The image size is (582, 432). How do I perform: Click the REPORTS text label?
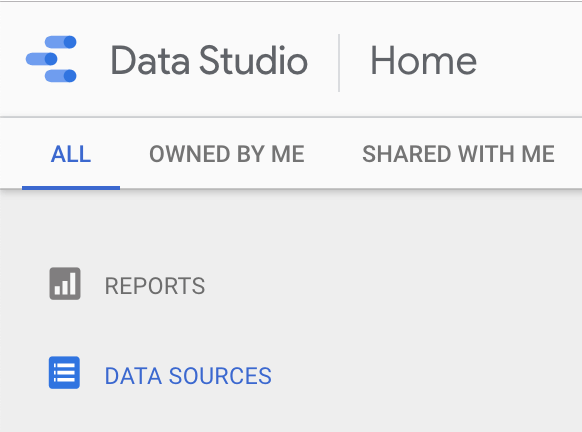[x=155, y=286]
